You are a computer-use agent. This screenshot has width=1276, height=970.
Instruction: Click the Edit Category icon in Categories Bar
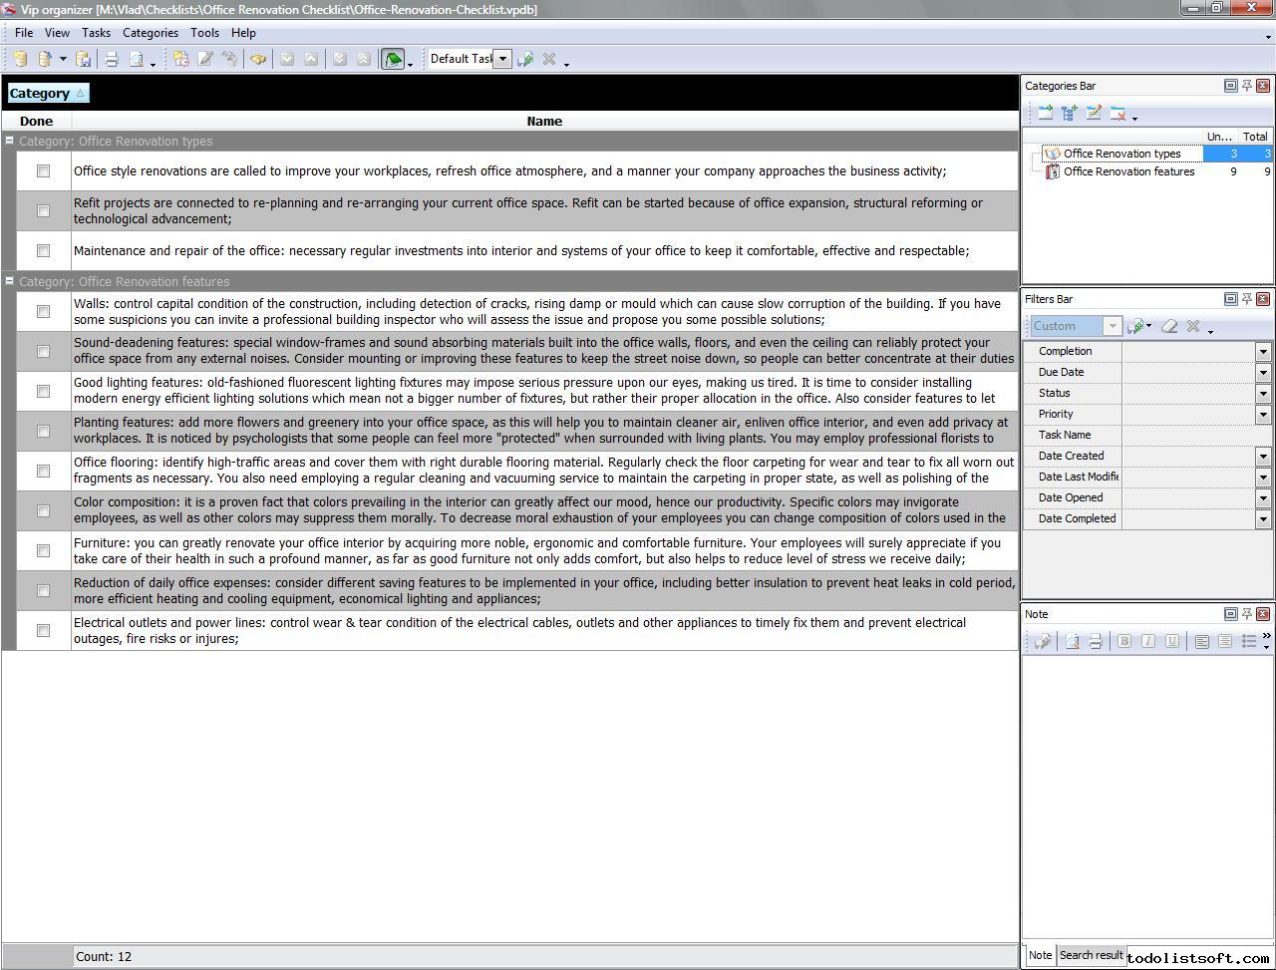1093,113
